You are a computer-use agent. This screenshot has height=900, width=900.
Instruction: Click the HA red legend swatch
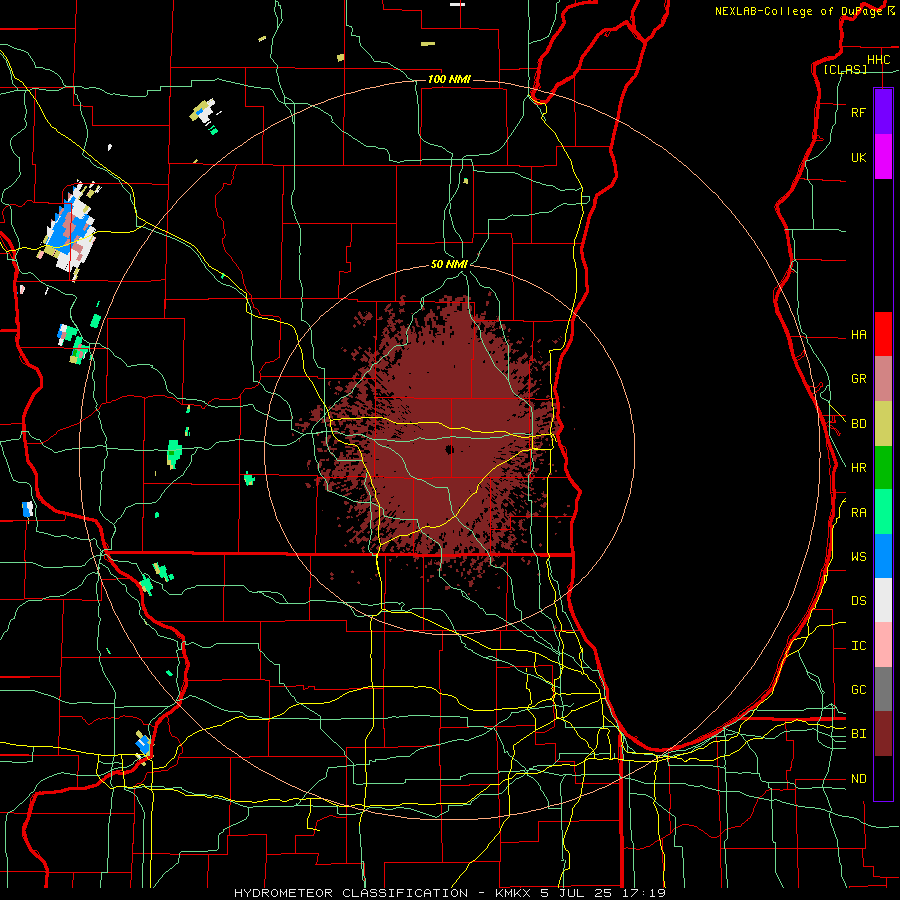(883, 334)
